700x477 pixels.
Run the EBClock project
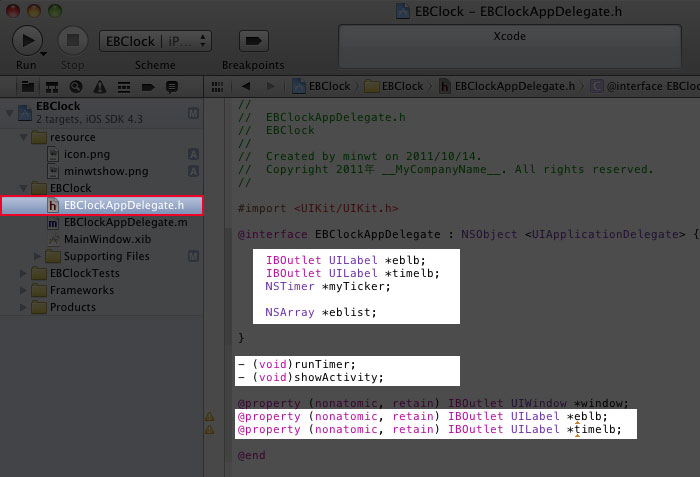(27, 41)
